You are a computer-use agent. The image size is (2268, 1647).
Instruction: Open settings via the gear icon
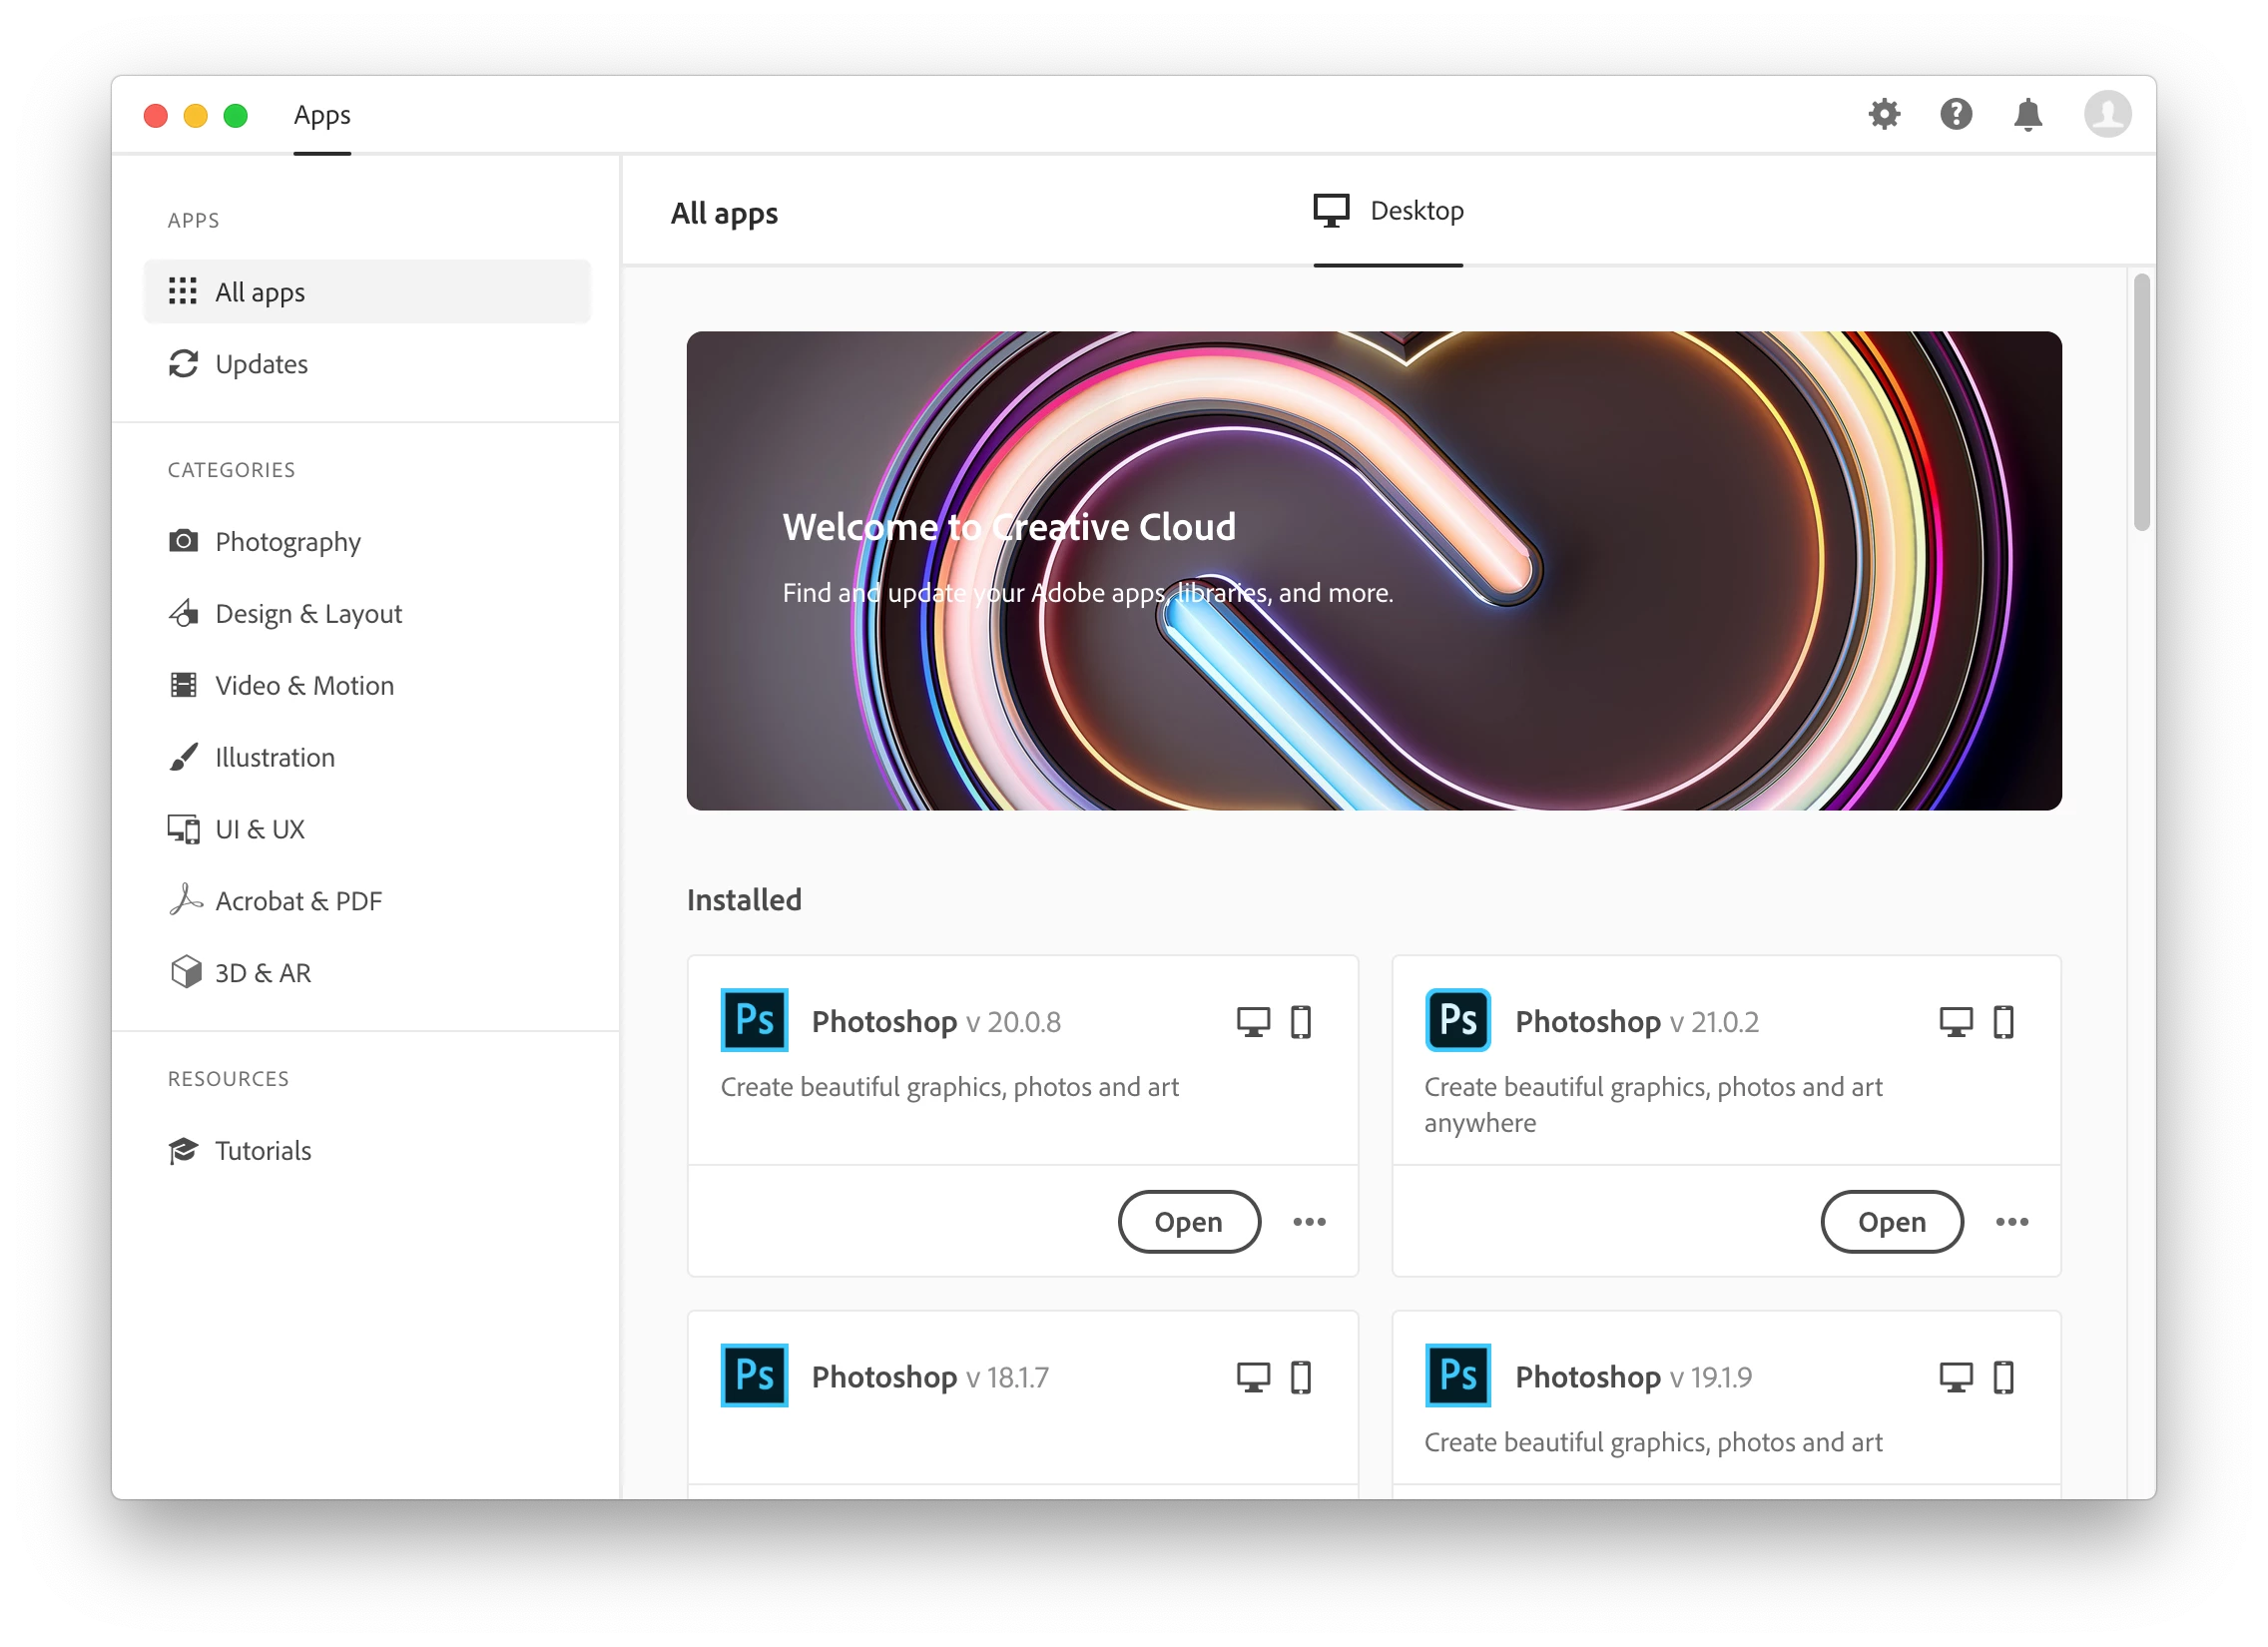(1884, 114)
